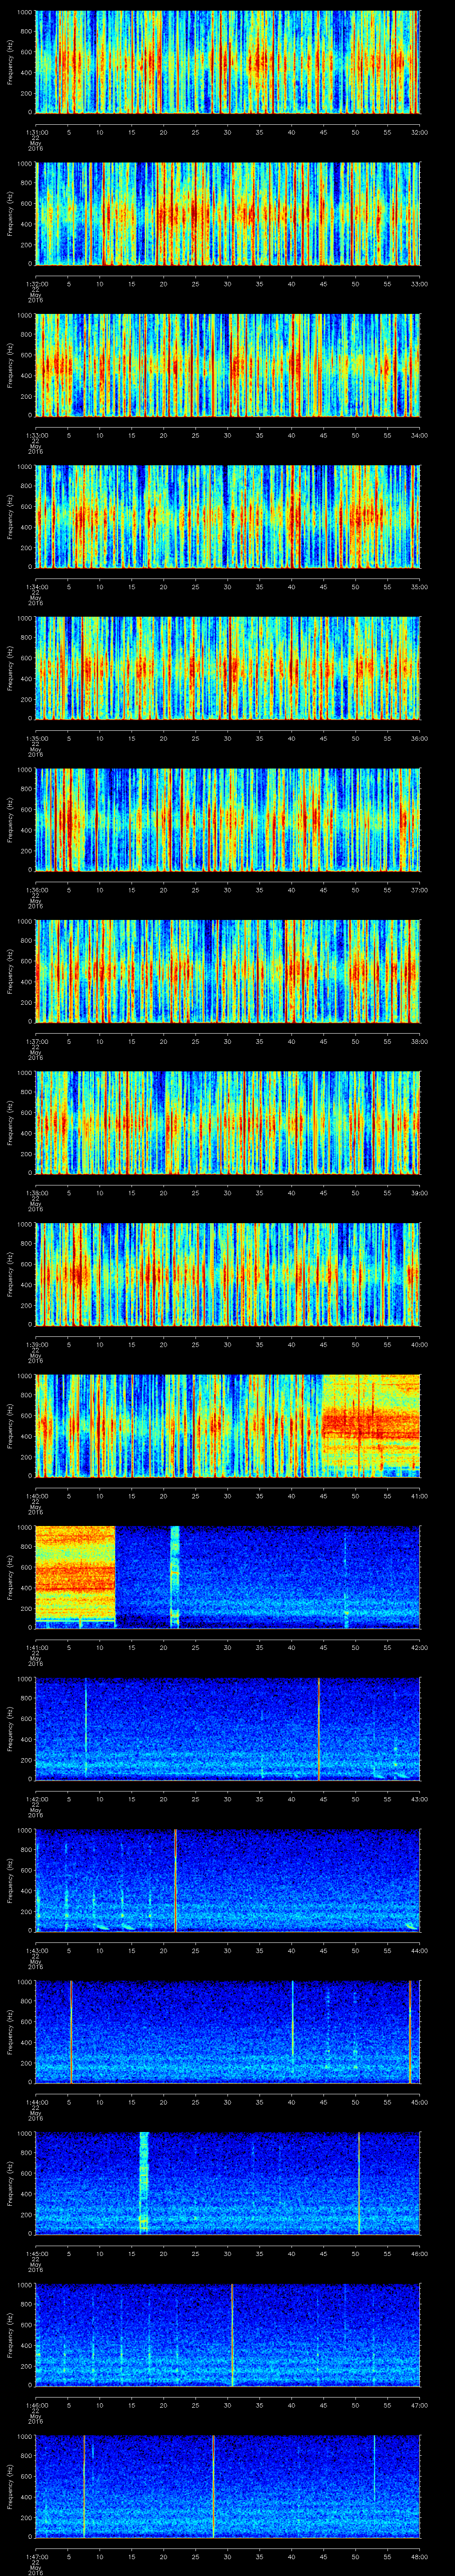Click the "44:00" end time label

click(419, 1950)
